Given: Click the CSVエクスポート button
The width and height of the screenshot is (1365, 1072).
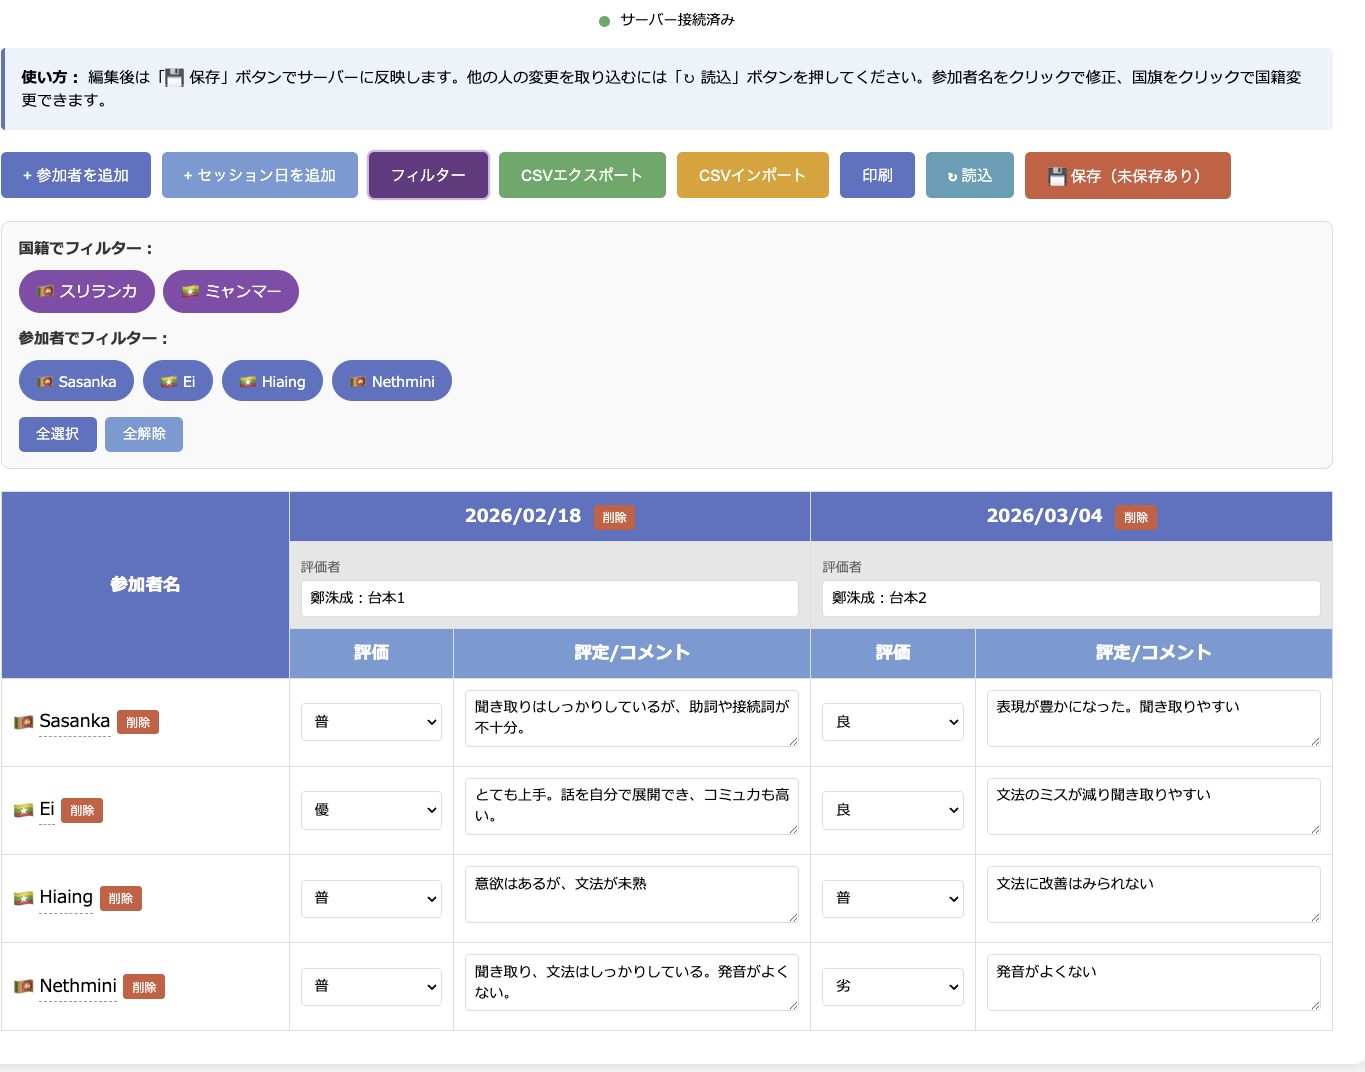Looking at the screenshot, I should tap(582, 175).
